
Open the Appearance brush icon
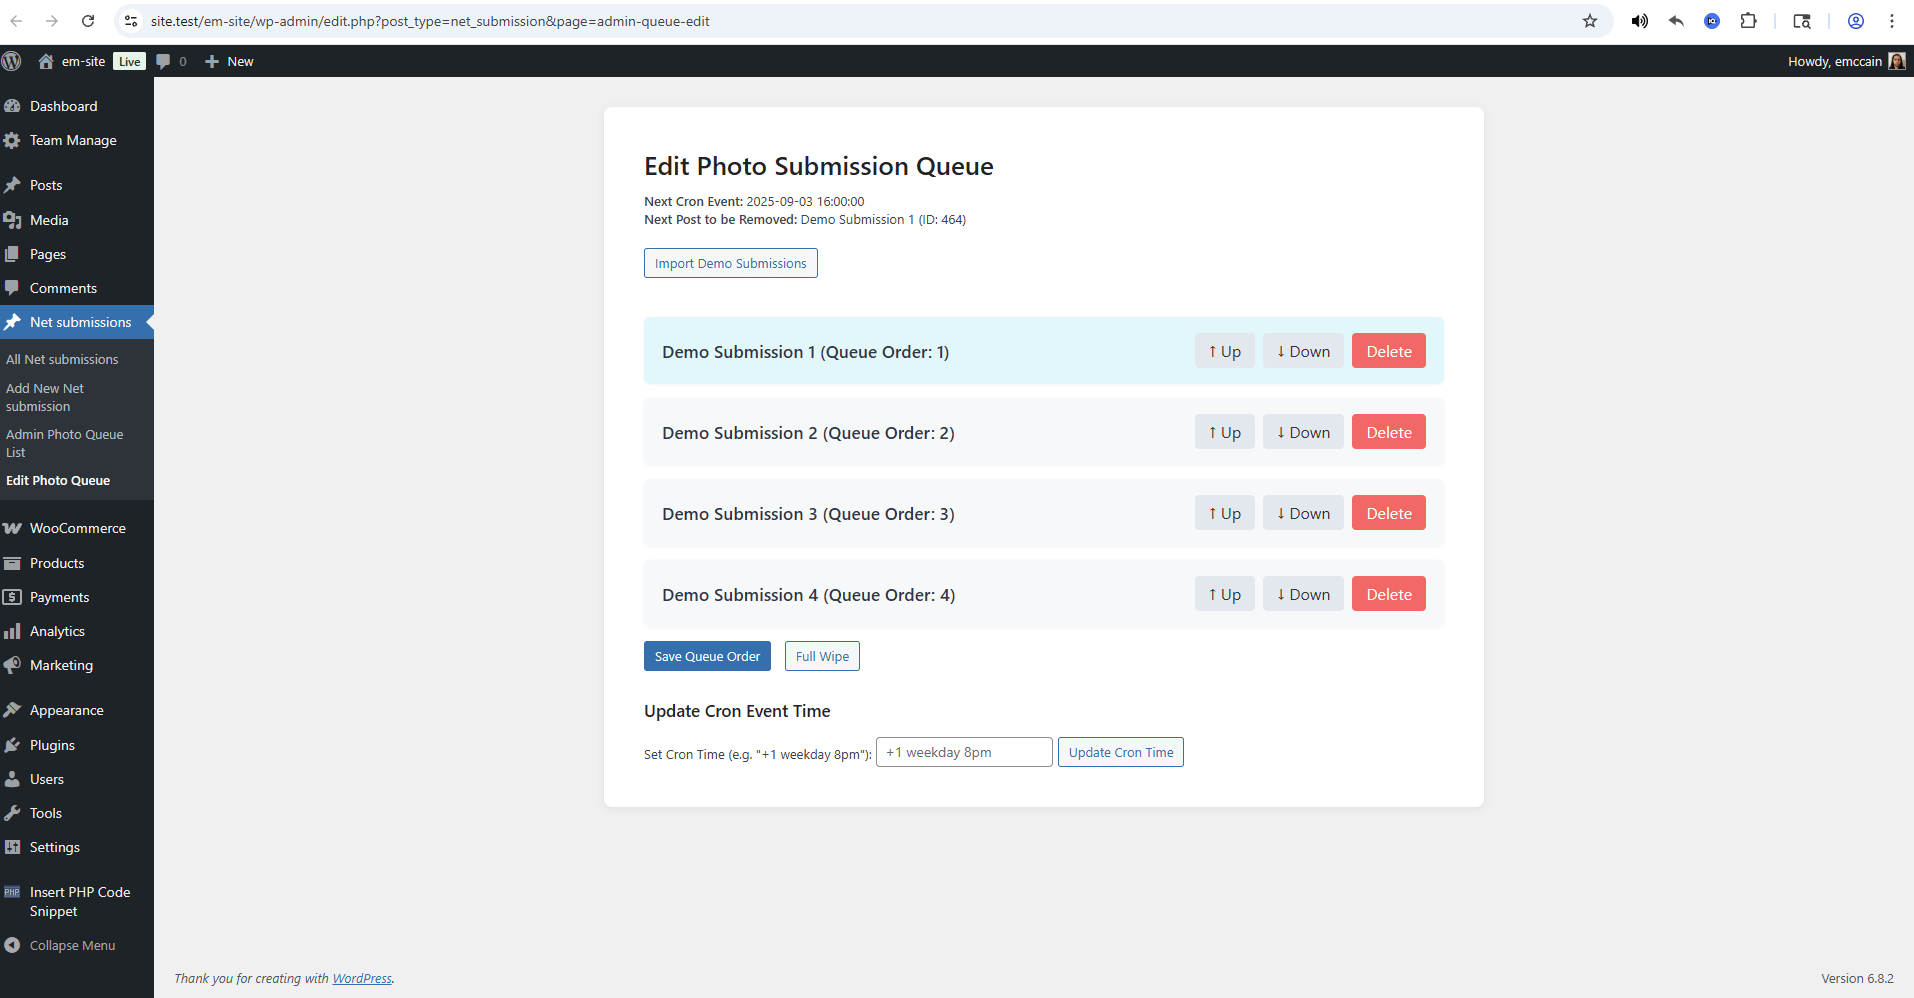(12, 710)
